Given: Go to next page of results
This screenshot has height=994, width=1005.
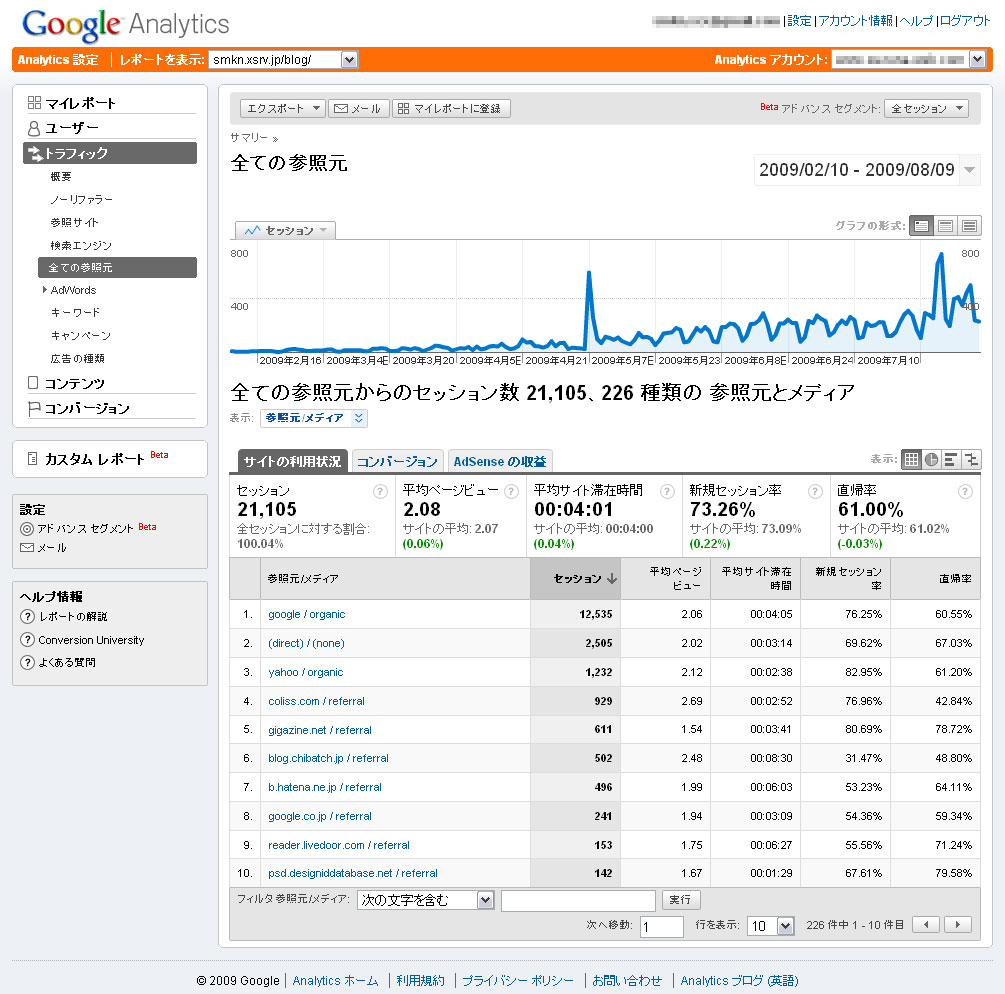Looking at the screenshot, I should 958,925.
